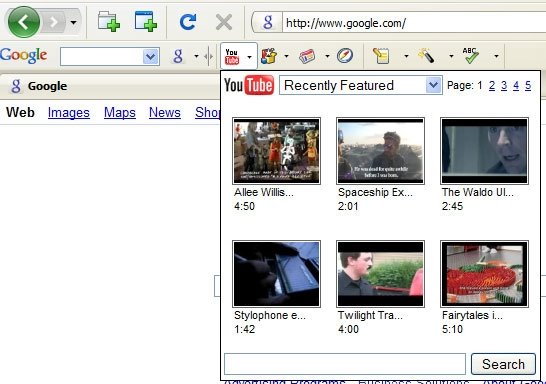This screenshot has width=546, height=384.
Task: Click the 'Stylophone e...' video title
Action: pyautogui.click(x=270, y=315)
